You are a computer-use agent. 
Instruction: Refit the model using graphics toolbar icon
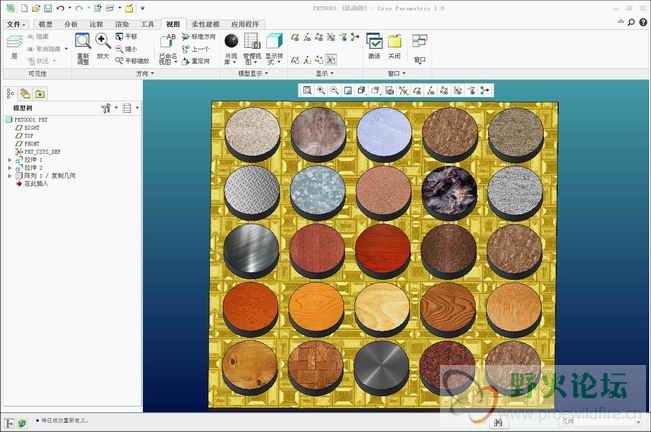[x=307, y=90]
